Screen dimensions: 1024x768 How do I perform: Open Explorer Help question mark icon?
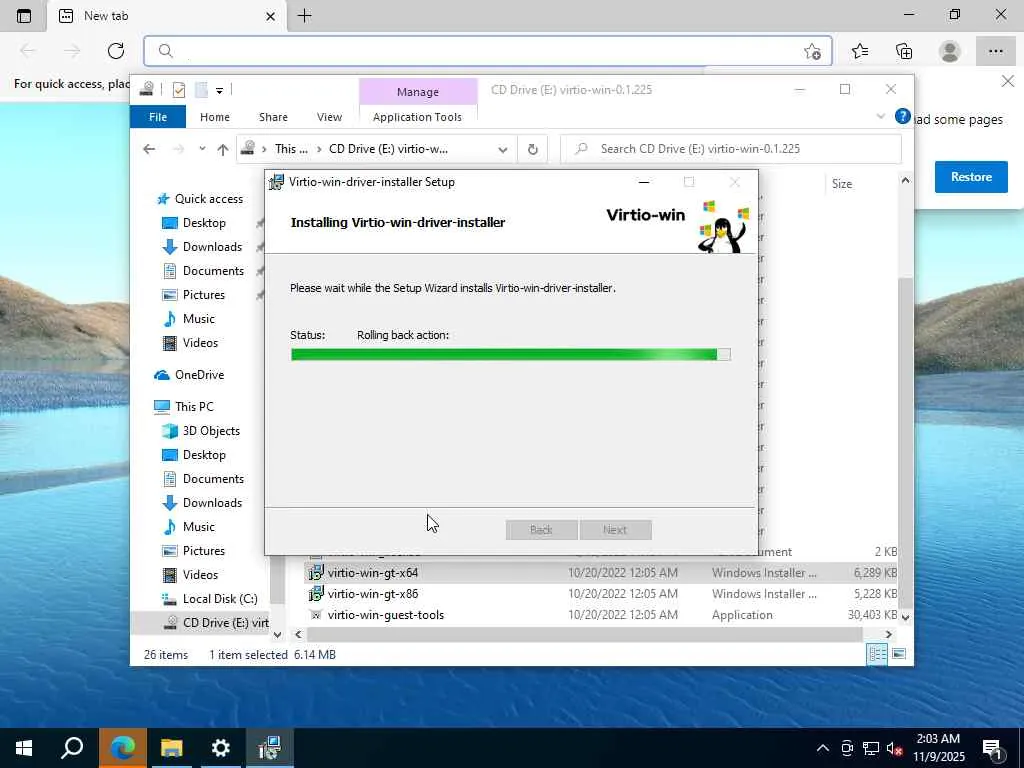click(903, 116)
